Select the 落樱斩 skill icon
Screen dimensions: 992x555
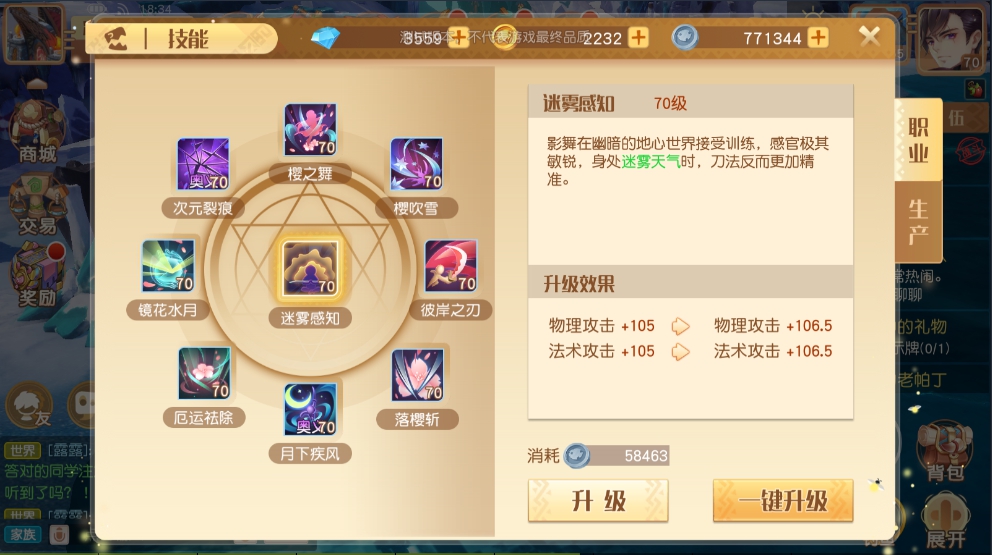pos(417,375)
